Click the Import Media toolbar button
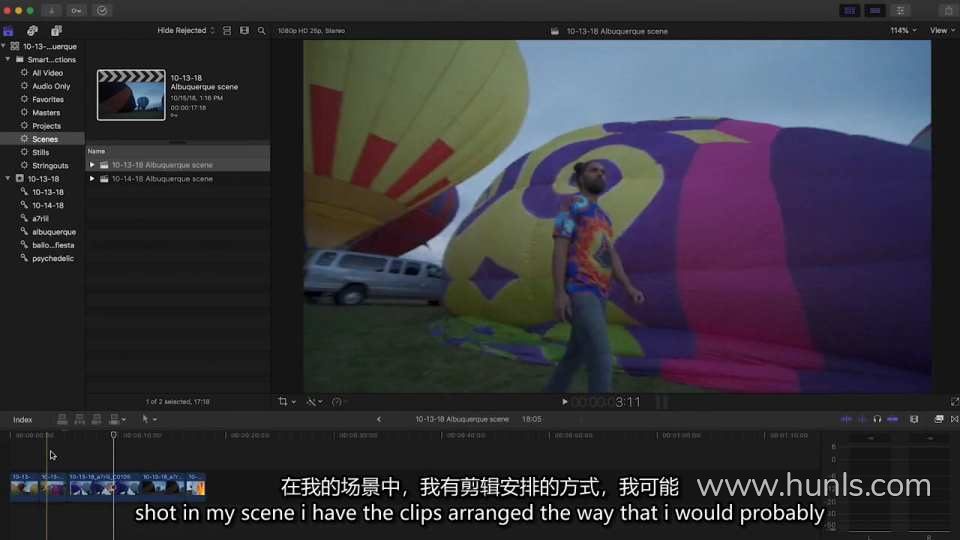 [51, 10]
